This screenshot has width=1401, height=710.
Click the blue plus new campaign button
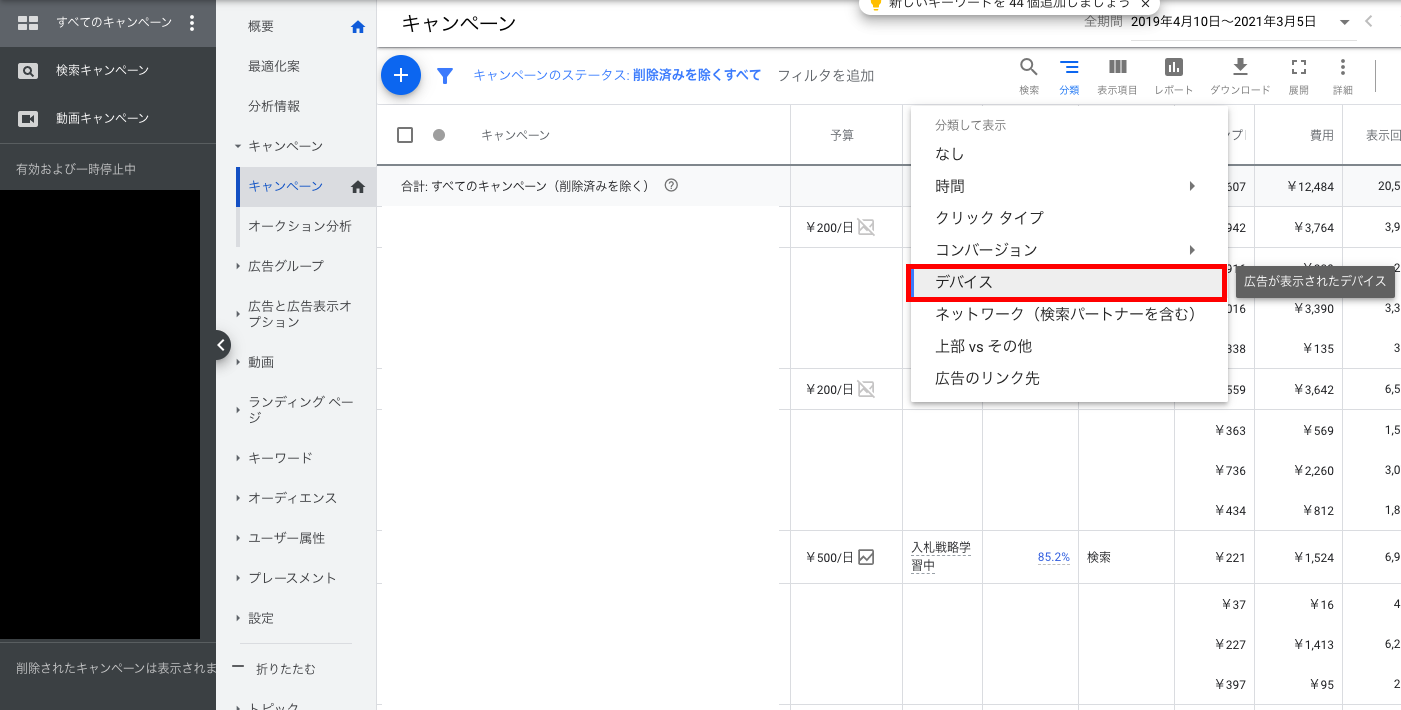[x=401, y=75]
